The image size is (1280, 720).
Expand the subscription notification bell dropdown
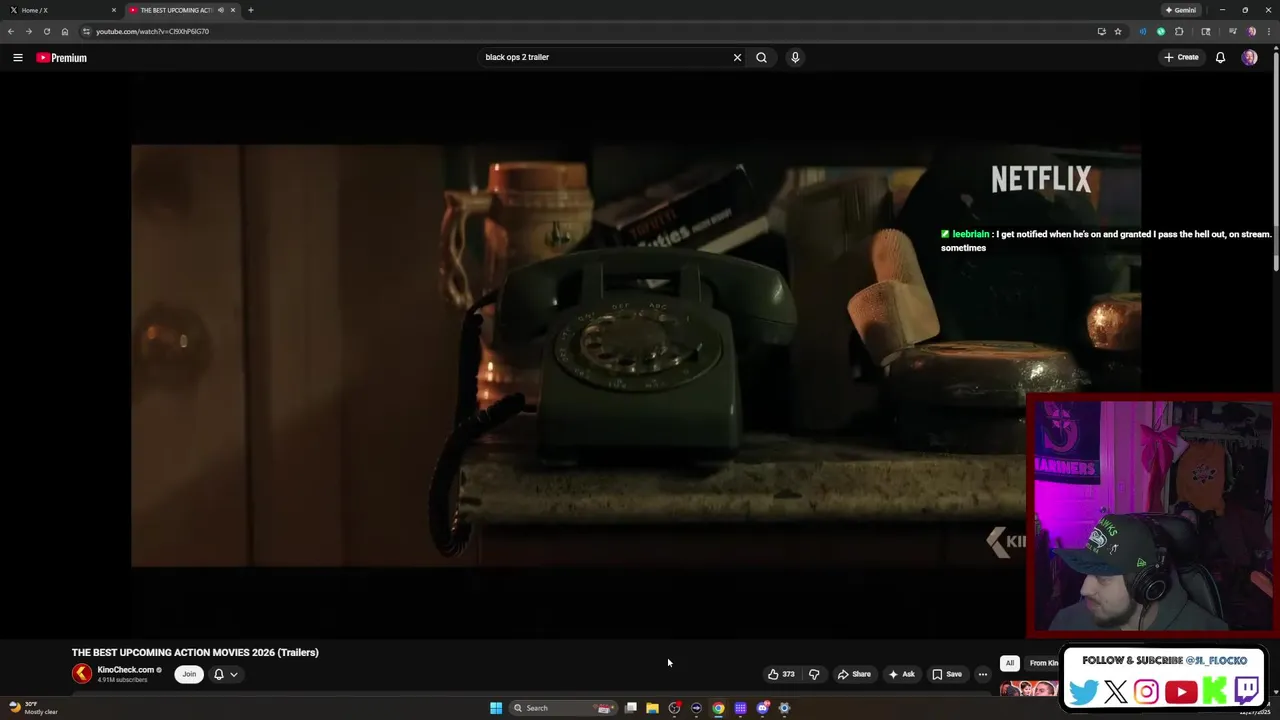226,674
